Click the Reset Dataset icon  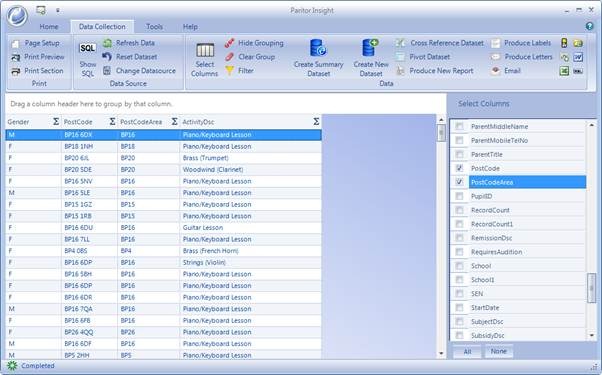(107, 57)
